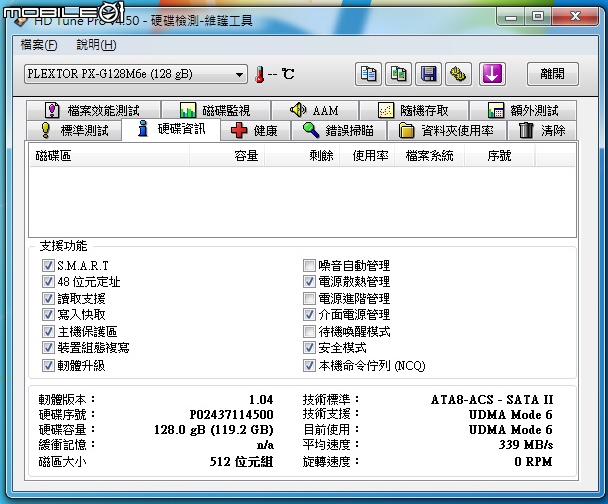
Task: Click the purple down-arrow icon
Action: click(x=492, y=74)
